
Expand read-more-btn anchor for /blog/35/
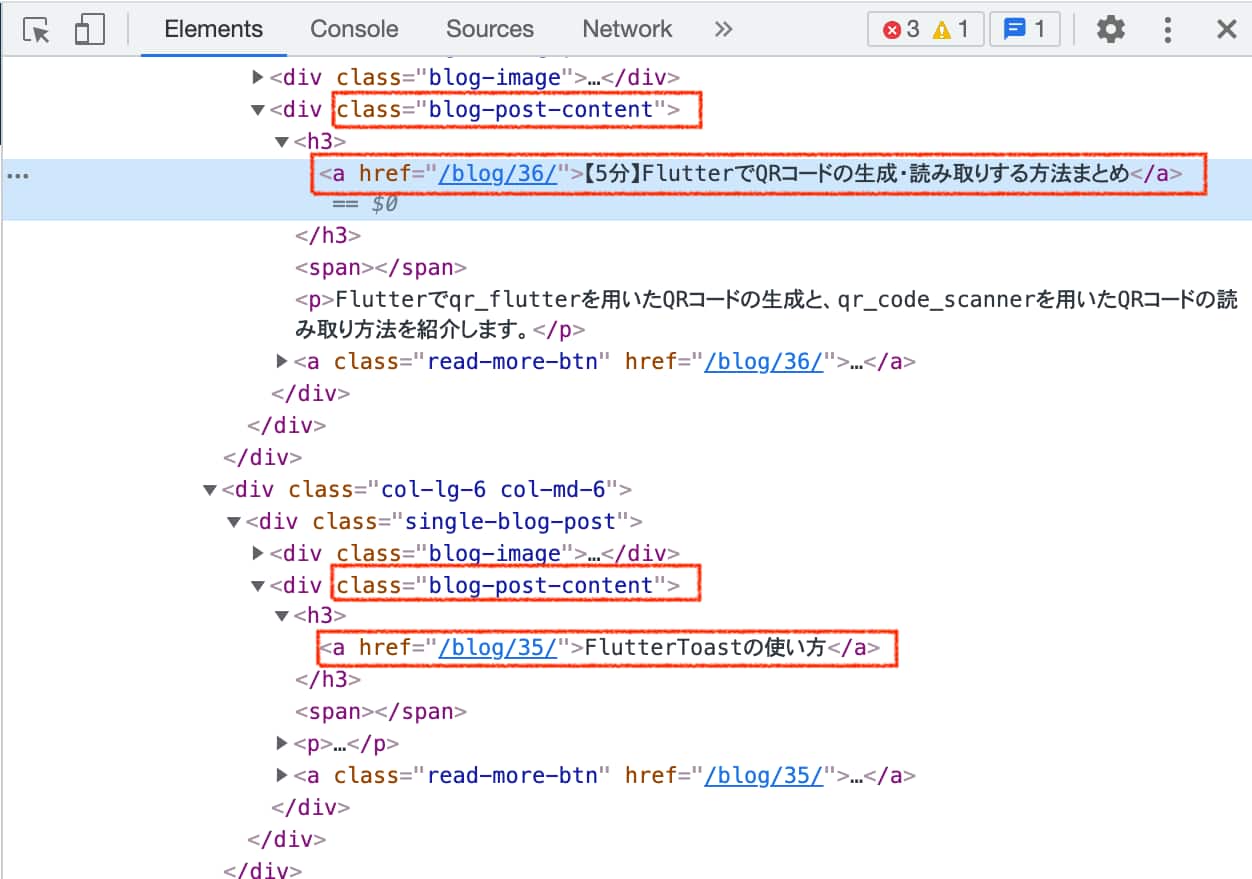tap(283, 776)
